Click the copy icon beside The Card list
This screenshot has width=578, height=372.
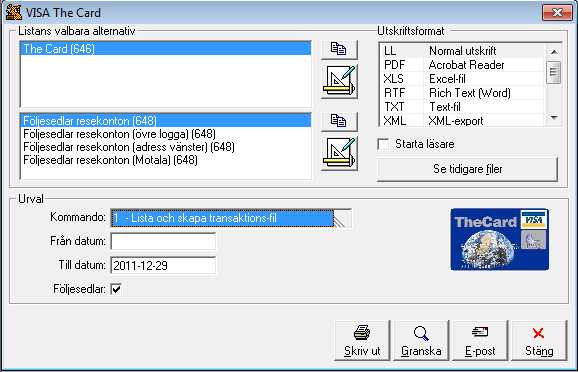point(339,49)
